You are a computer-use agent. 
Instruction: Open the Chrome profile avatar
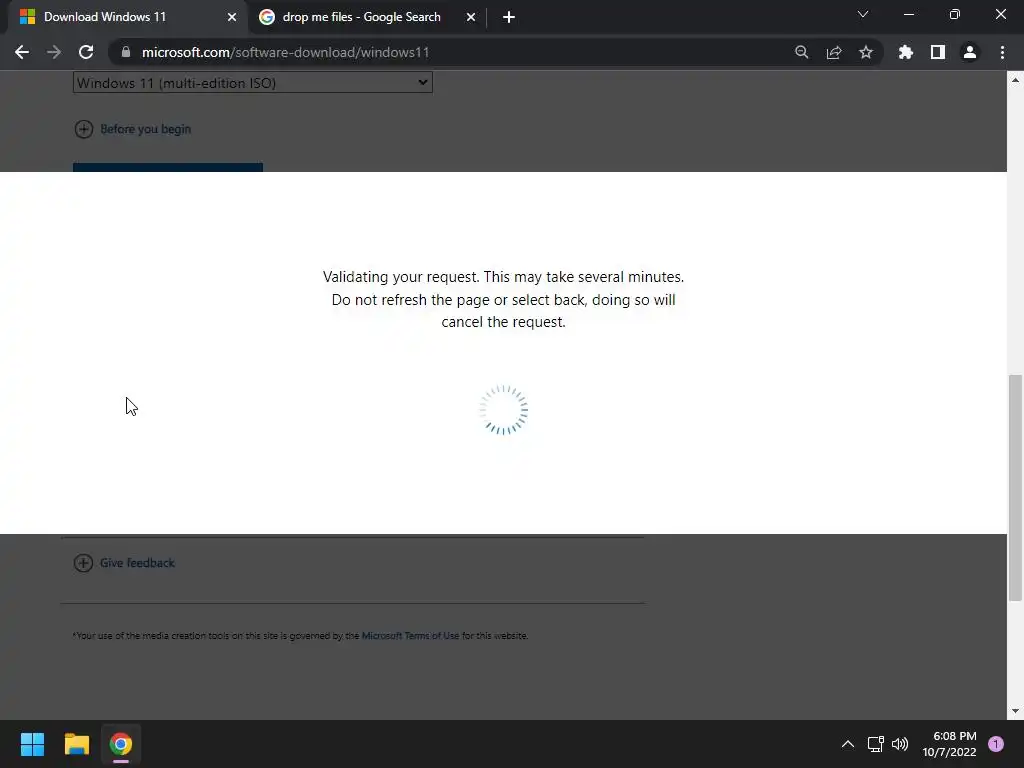(970, 52)
